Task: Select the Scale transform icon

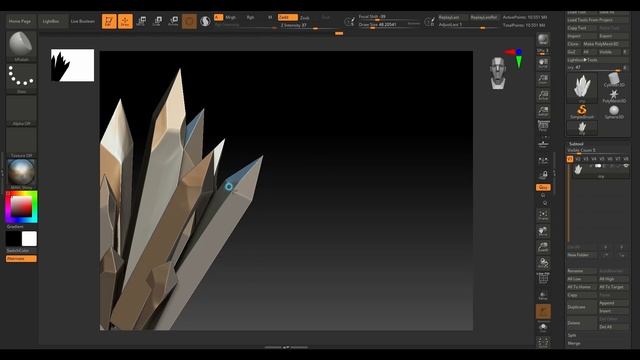Action: 157,21
